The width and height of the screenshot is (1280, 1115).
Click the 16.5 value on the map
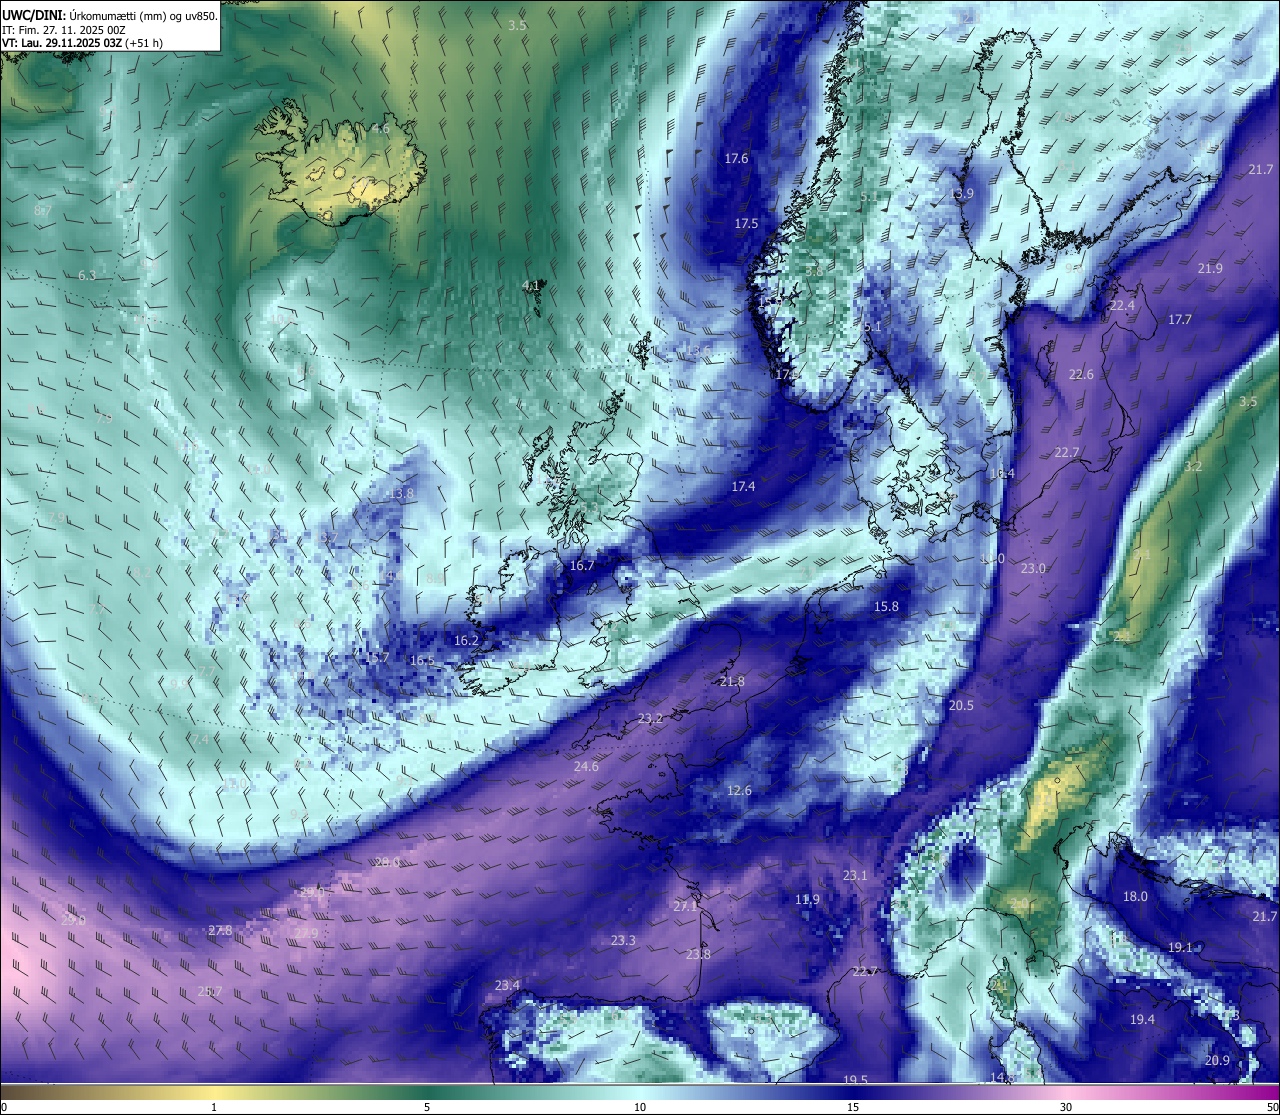(423, 660)
